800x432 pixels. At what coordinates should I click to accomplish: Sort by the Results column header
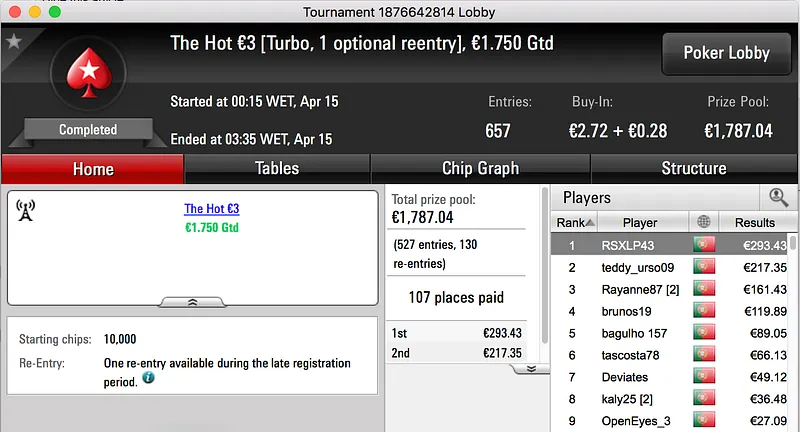[x=754, y=222]
